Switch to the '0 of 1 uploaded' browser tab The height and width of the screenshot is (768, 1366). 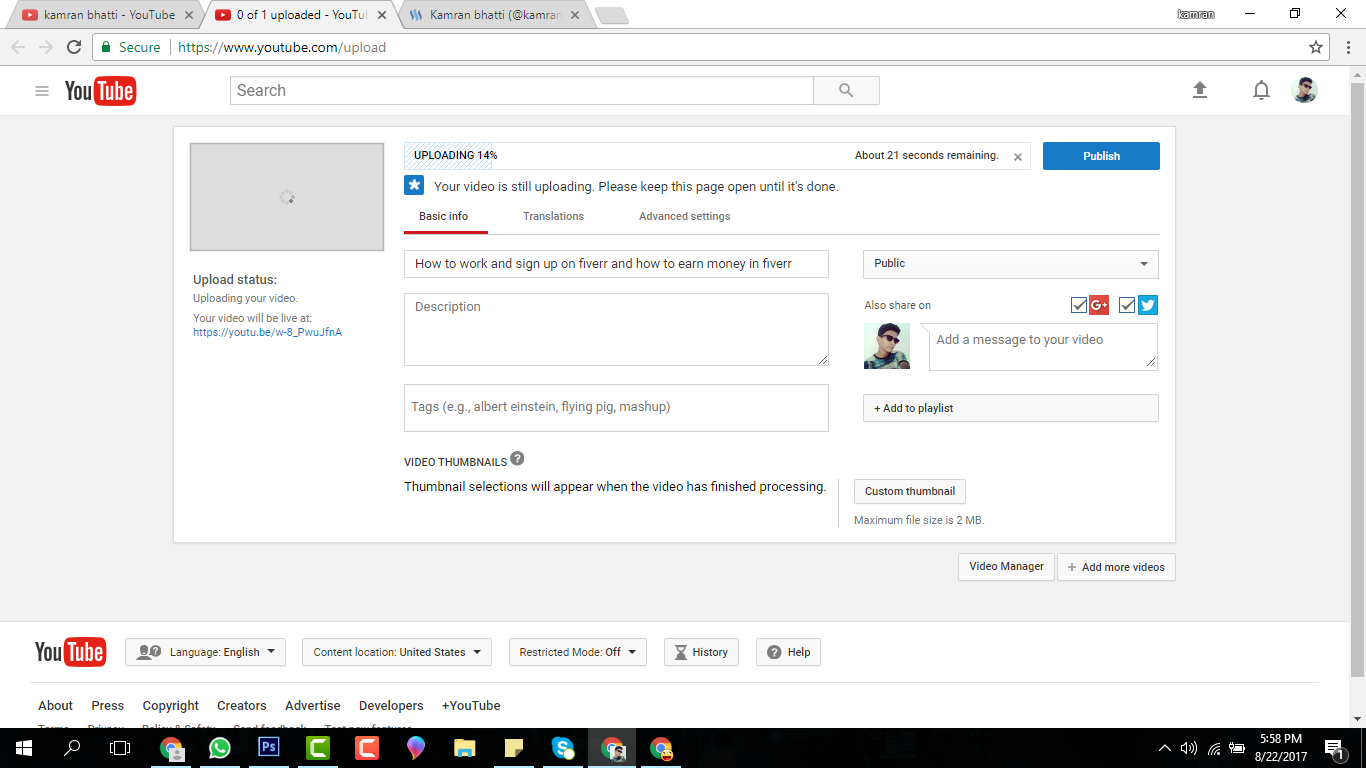[299, 15]
